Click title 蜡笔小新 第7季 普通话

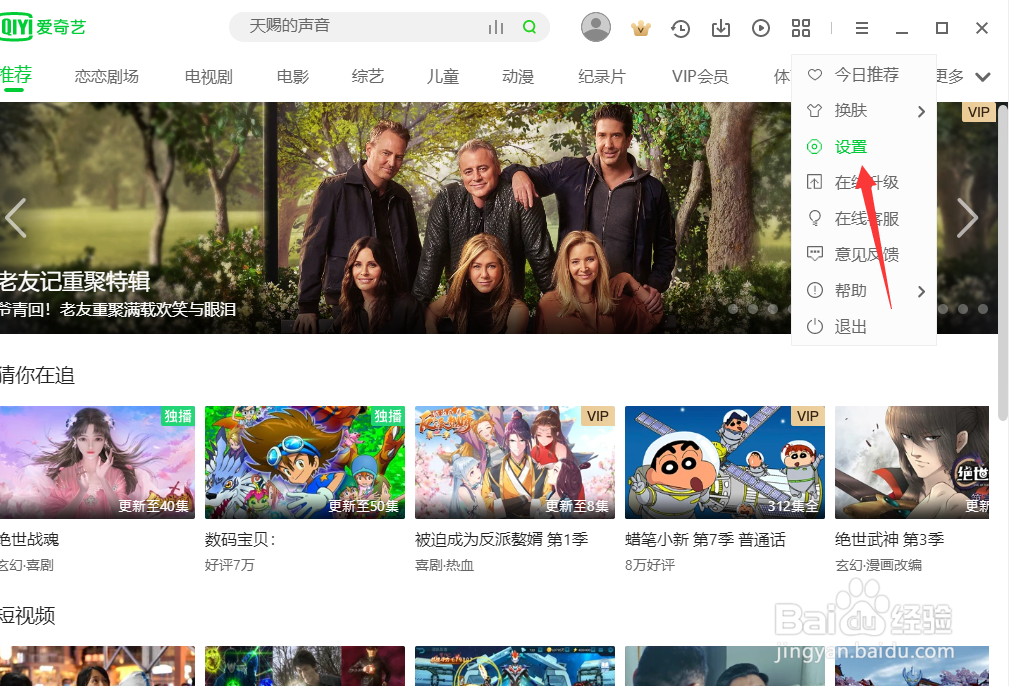pos(705,539)
